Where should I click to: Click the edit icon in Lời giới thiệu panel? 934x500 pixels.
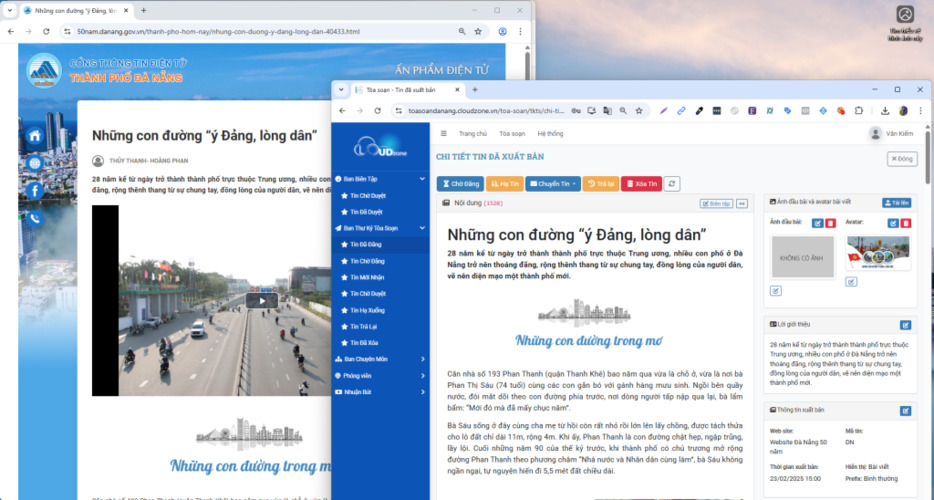pyautogui.click(x=906, y=325)
